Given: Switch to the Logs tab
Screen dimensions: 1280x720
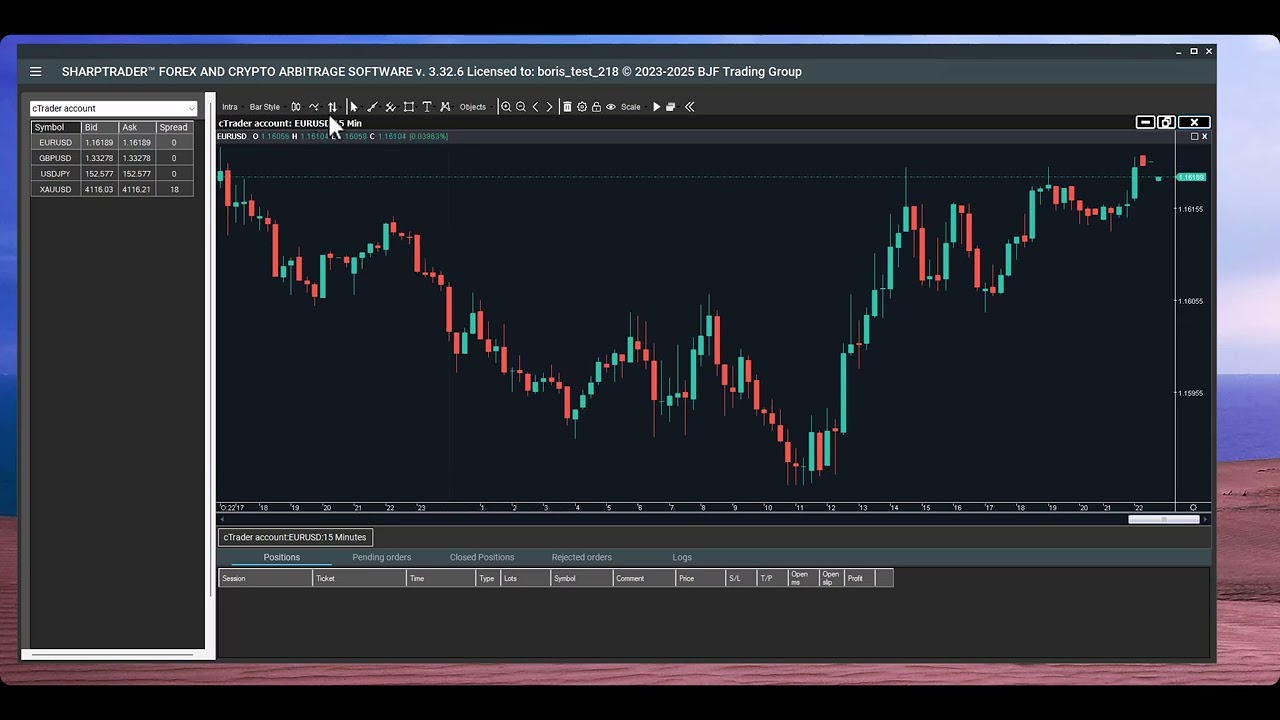Looking at the screenshot, I should pos(682,557).
